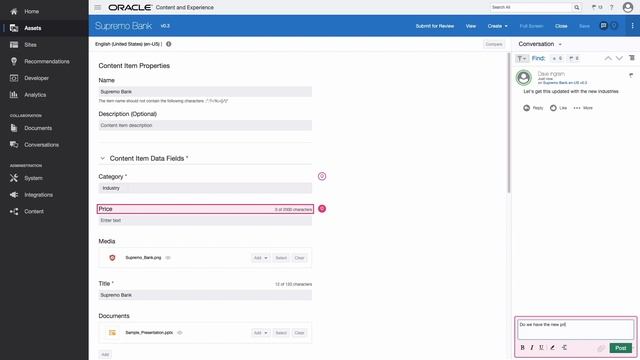This screenshot has height=360, width=640.
Task: Click the Documents sidebar icon
Action: (x=14, y=128)
